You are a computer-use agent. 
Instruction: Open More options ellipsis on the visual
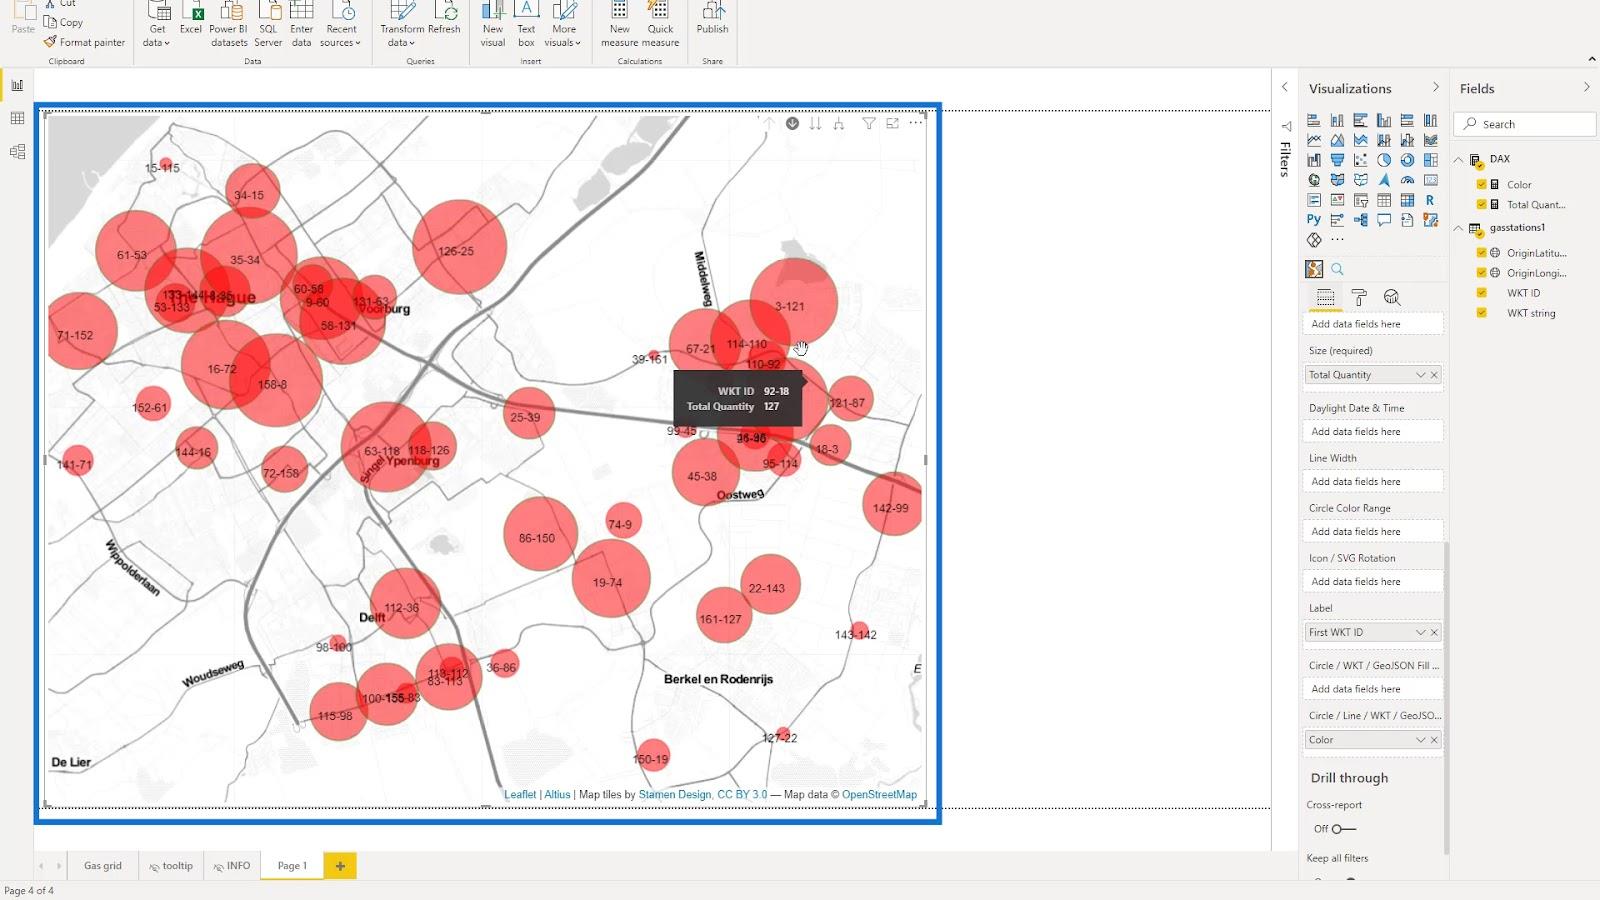[916, 124]
